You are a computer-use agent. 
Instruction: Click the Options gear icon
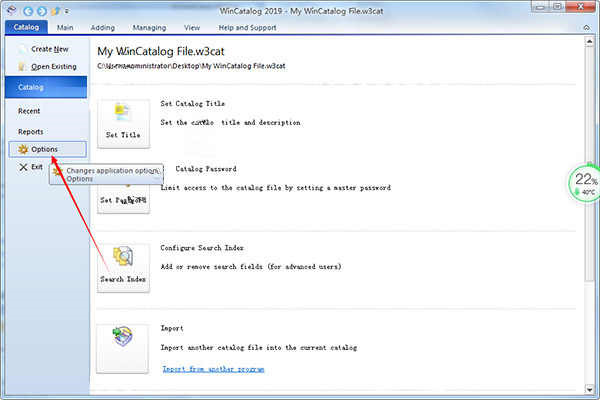(x=23, y=149)
